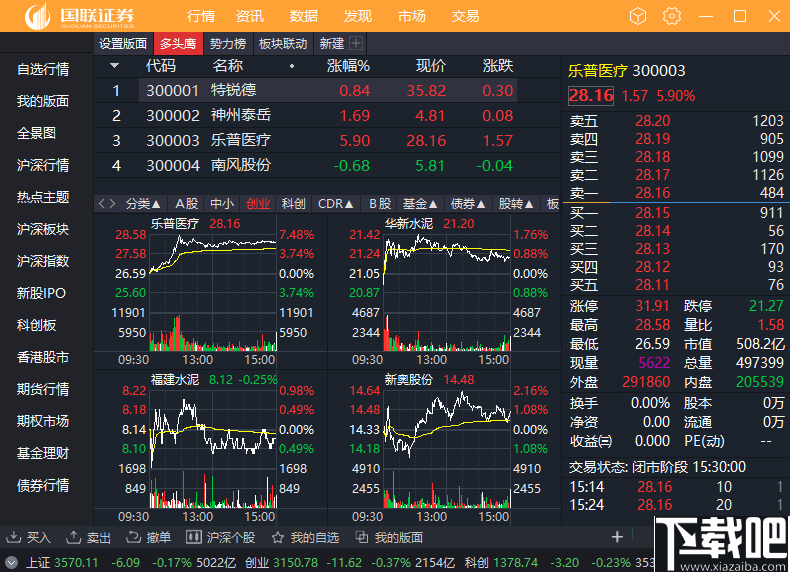The width and height of the screenshot is (790, 572).
Task: Open 全景图 in the sidebar
Action: click(36, 133)
